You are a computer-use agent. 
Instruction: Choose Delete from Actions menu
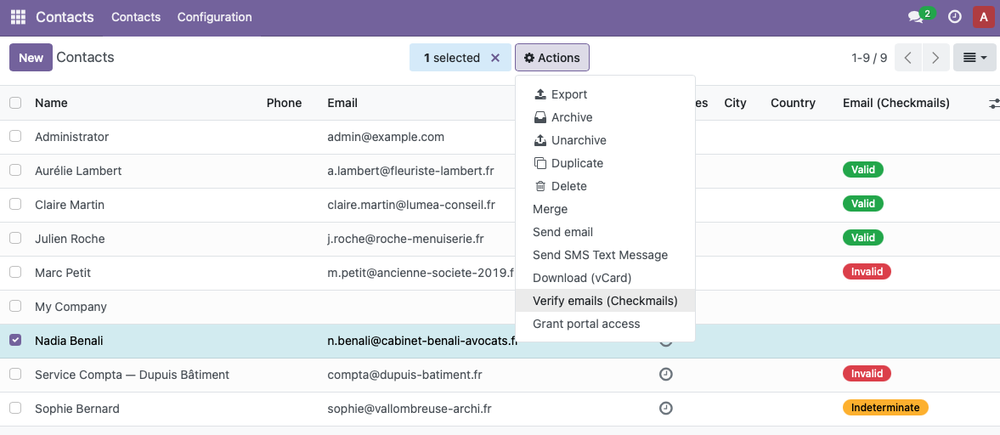605,186
